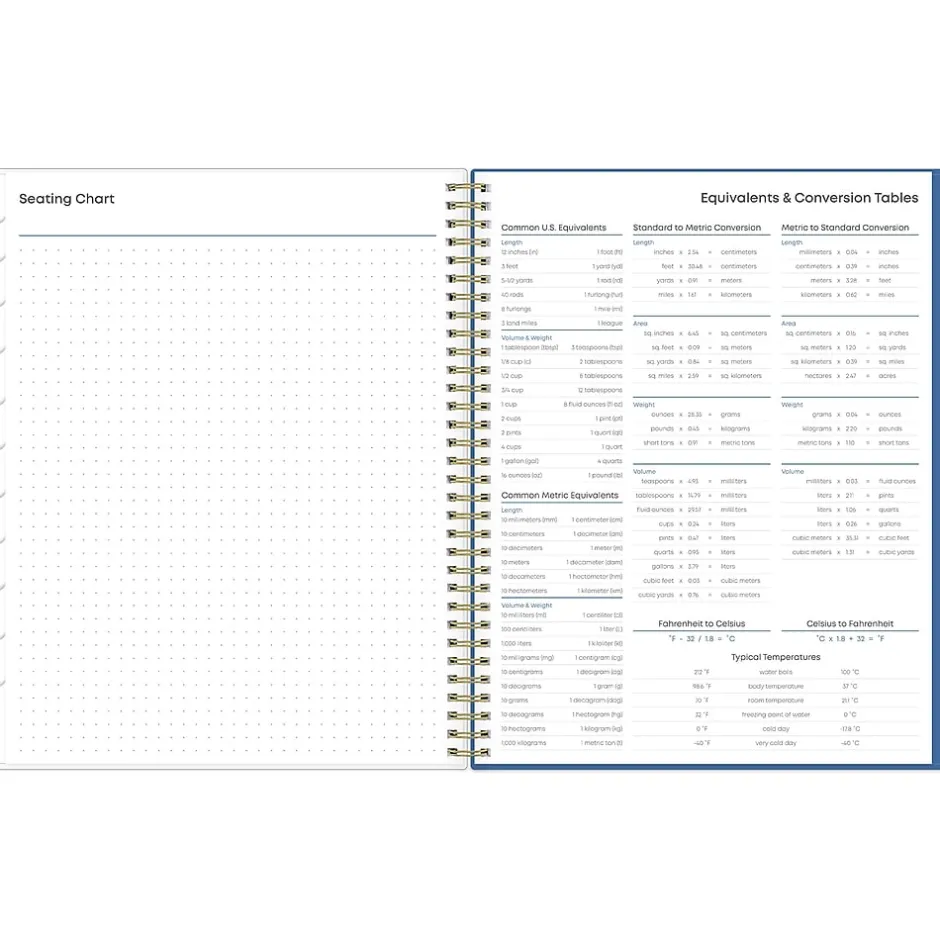
Task: Click the 1,000 kilograms metric ton row
Action: [561, 743]
